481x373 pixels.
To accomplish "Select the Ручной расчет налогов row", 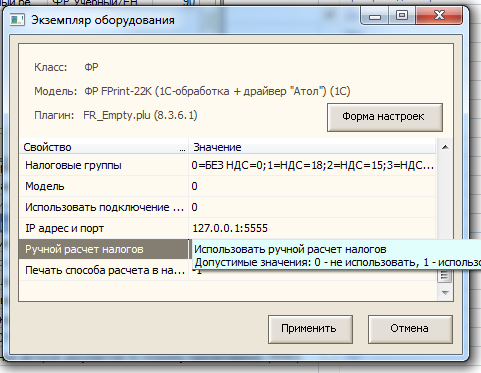I will (104, 249).
